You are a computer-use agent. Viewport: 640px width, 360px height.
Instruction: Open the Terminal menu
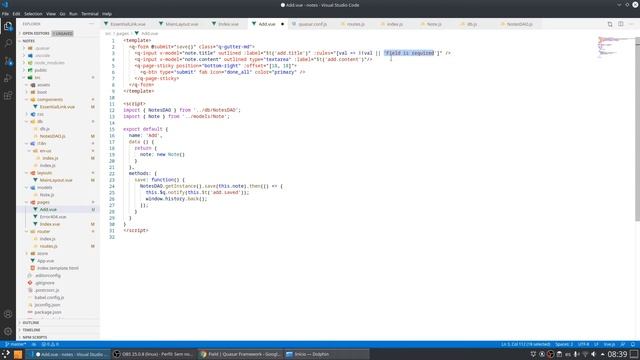tap(90, 14)
